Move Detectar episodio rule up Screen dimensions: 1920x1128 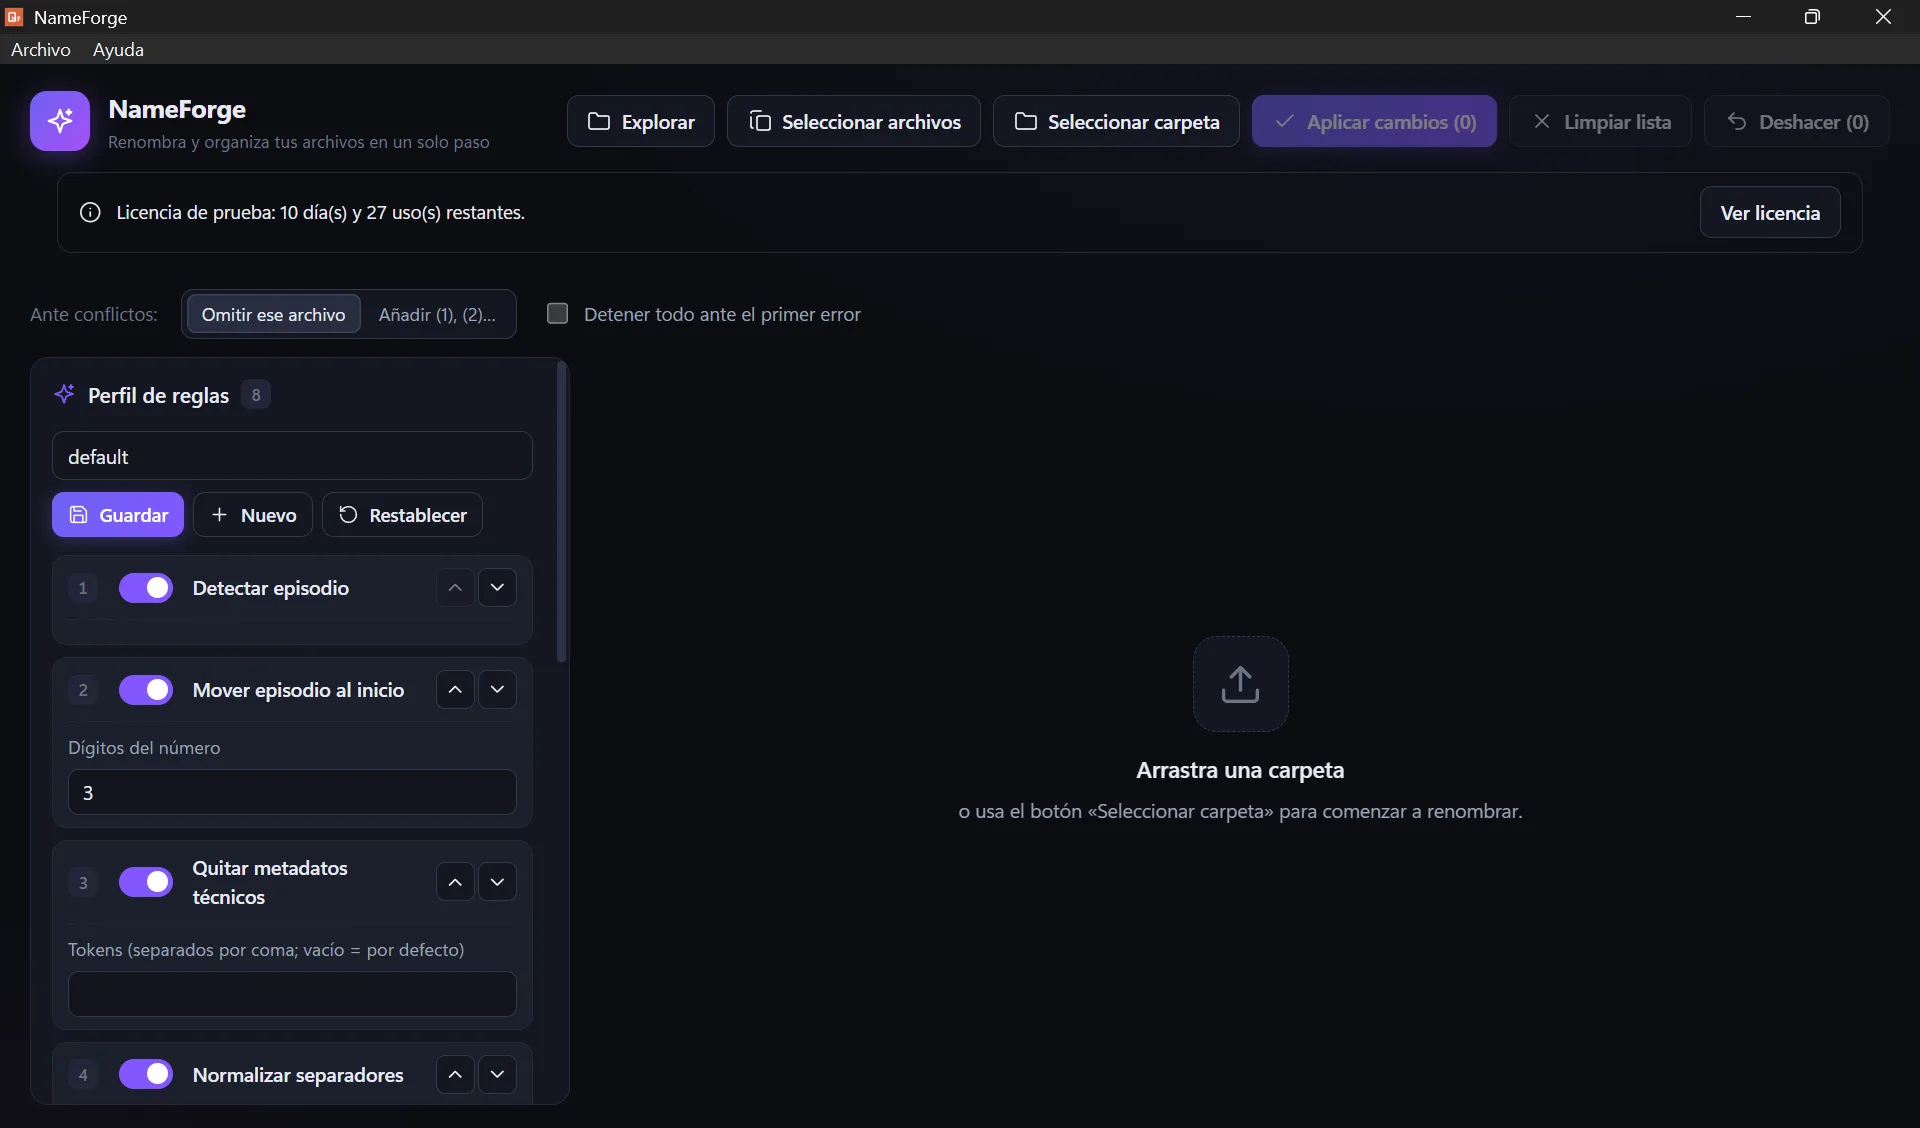tap(455, 588)
